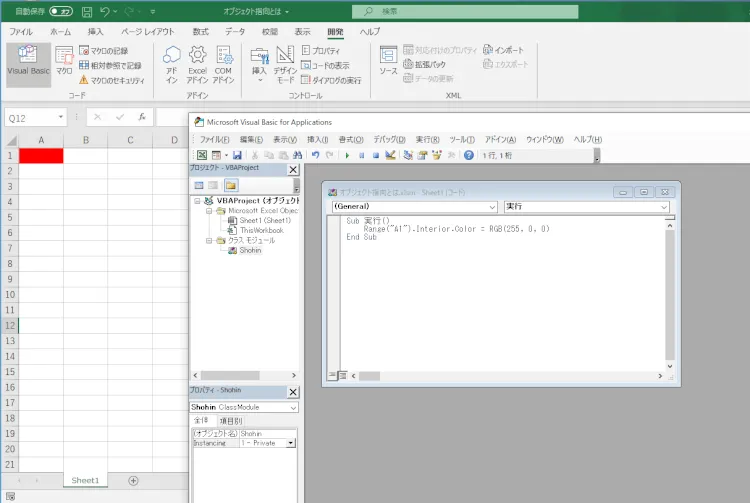
Task: Select the red cell A1
Action: [41, 156]
